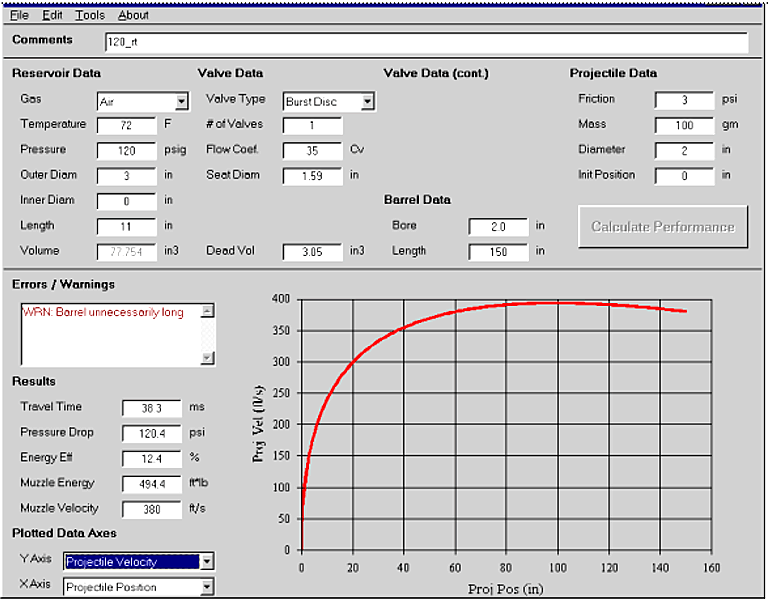Click the 'Proj Pos (in)' axis label
Viewport: 768px width, 601px height.
tap(506, 588)
